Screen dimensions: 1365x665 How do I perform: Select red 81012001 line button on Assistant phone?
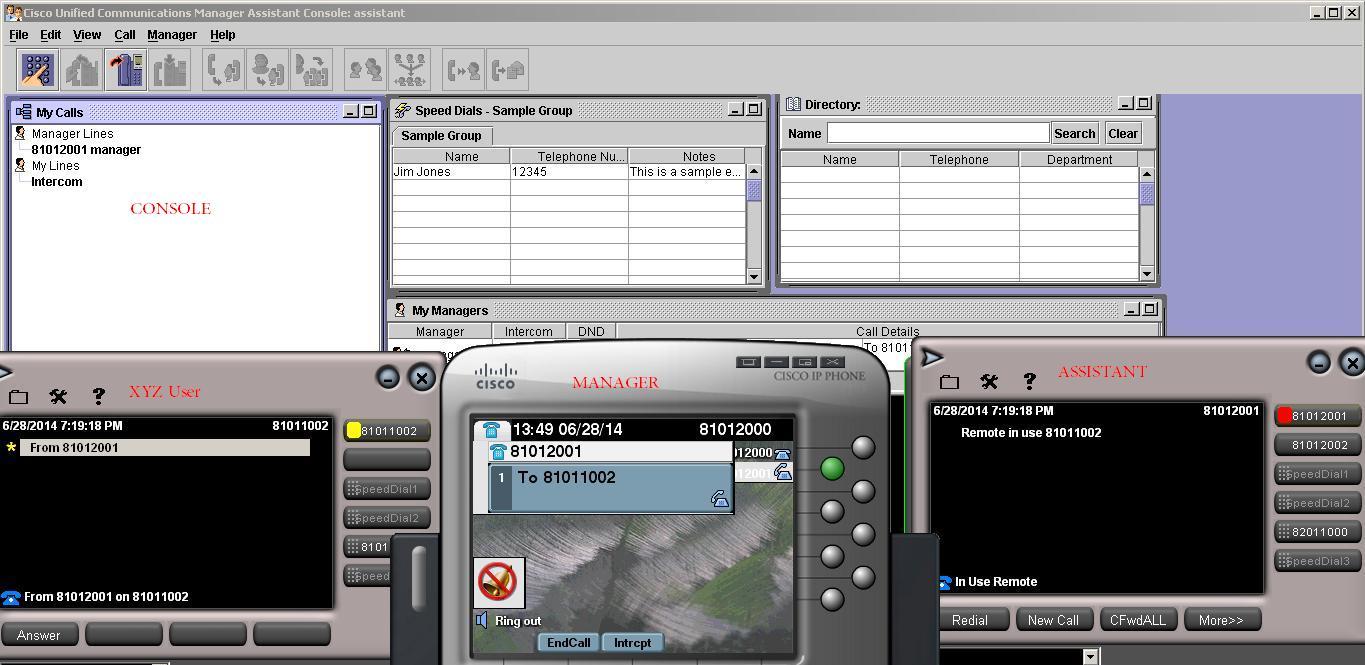pyautogui.click(x=1318, y=416)
